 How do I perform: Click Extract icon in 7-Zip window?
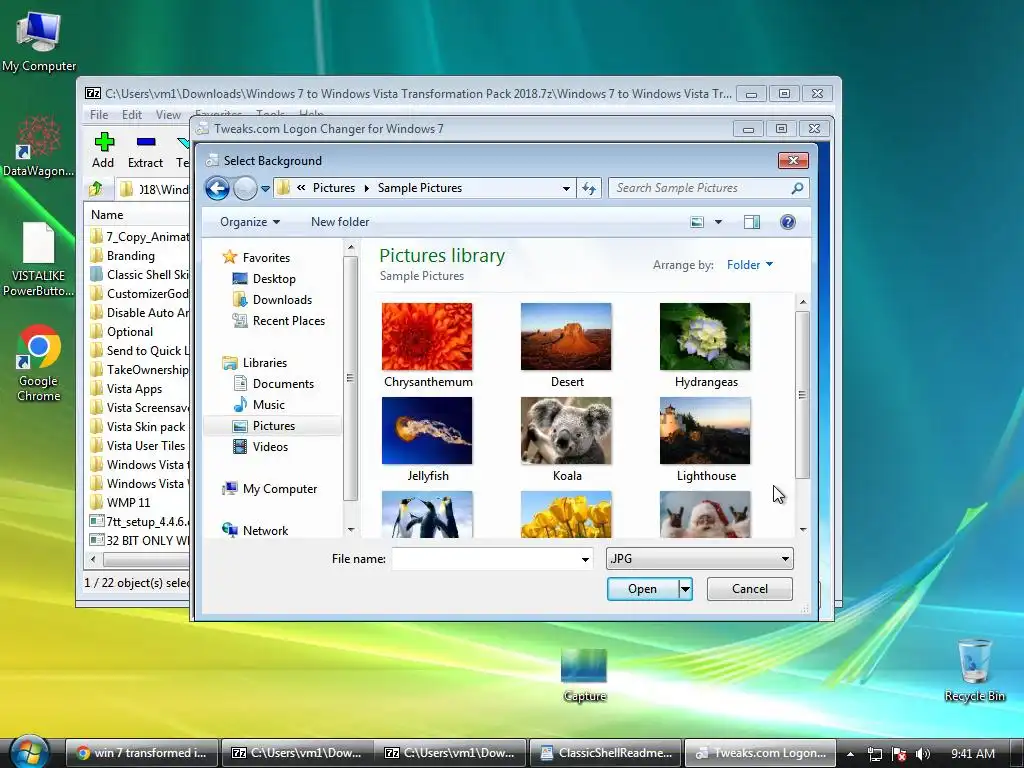pos(145,150)
